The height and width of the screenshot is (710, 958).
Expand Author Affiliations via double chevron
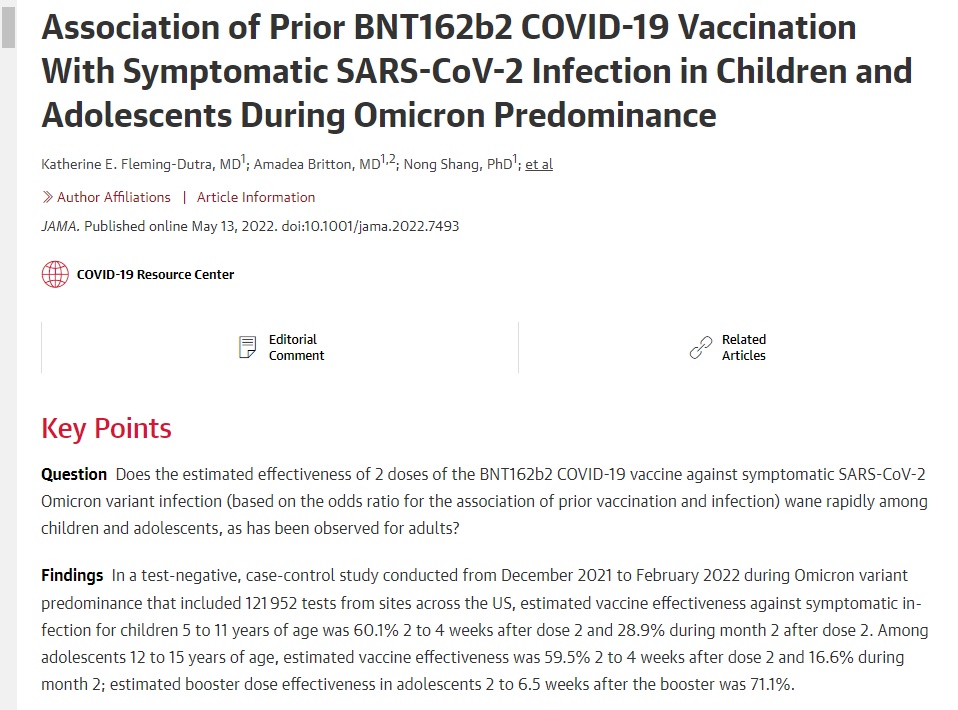click(47, 197)
